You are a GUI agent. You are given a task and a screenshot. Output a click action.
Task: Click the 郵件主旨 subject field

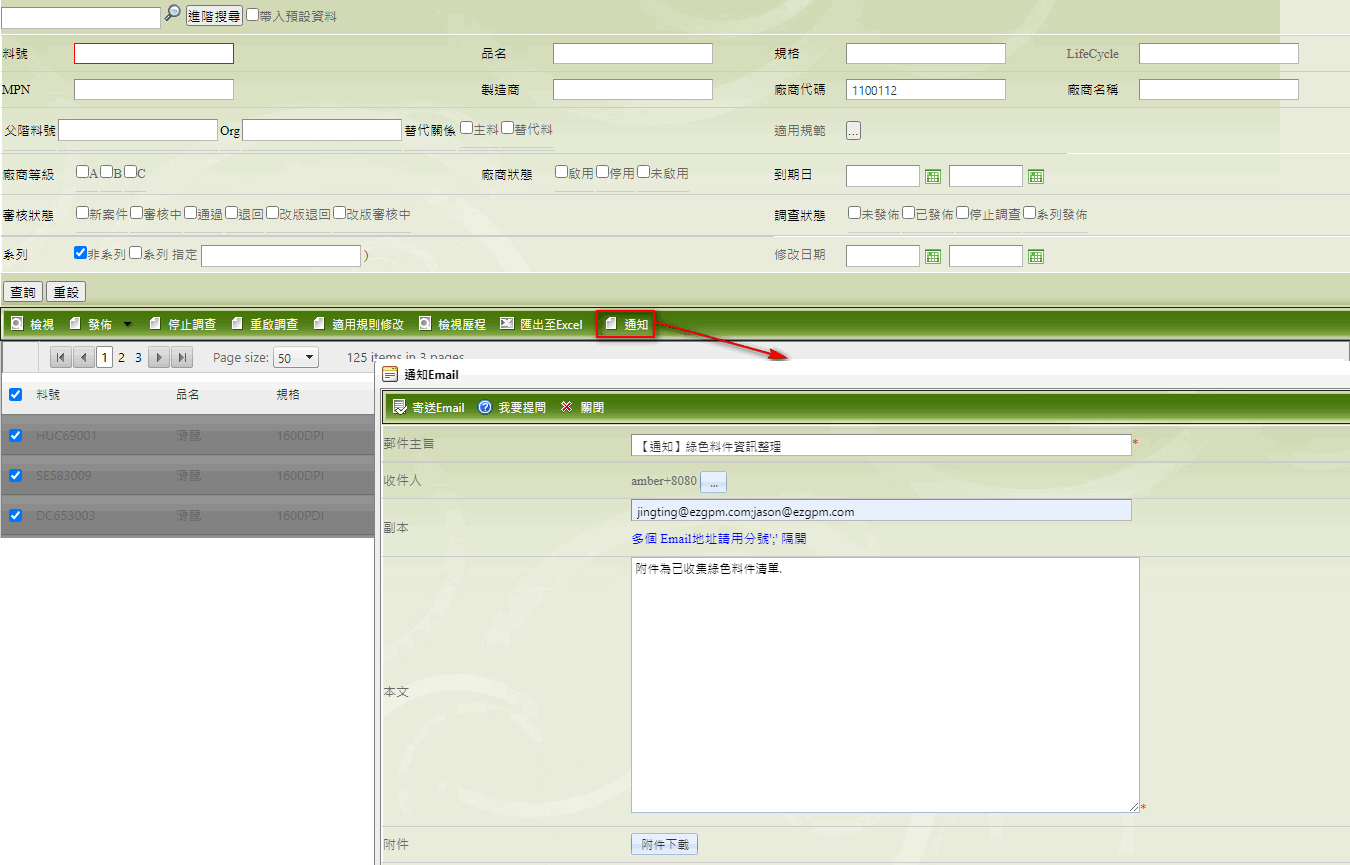[x=881, y=445]
